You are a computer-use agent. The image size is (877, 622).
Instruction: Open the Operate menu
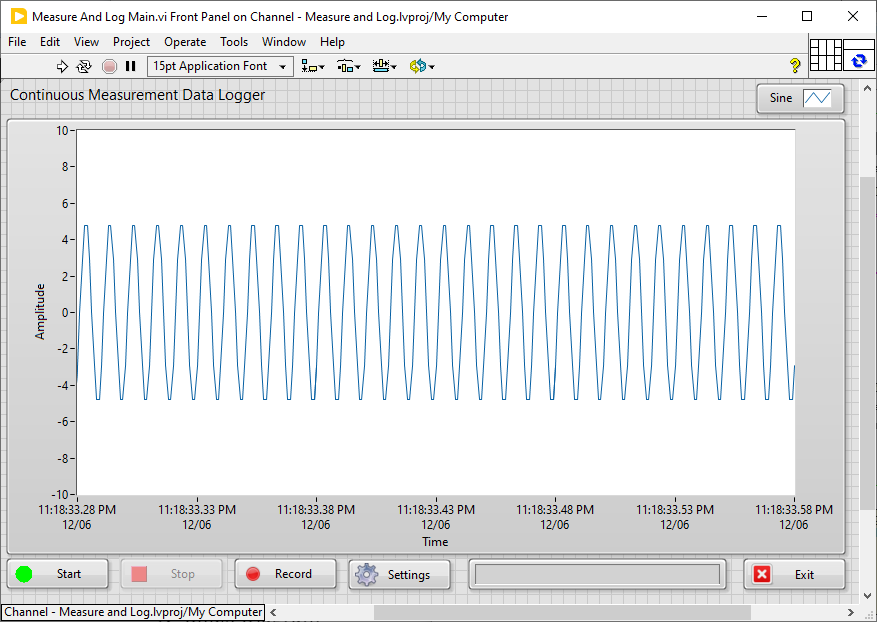(185, 42)
